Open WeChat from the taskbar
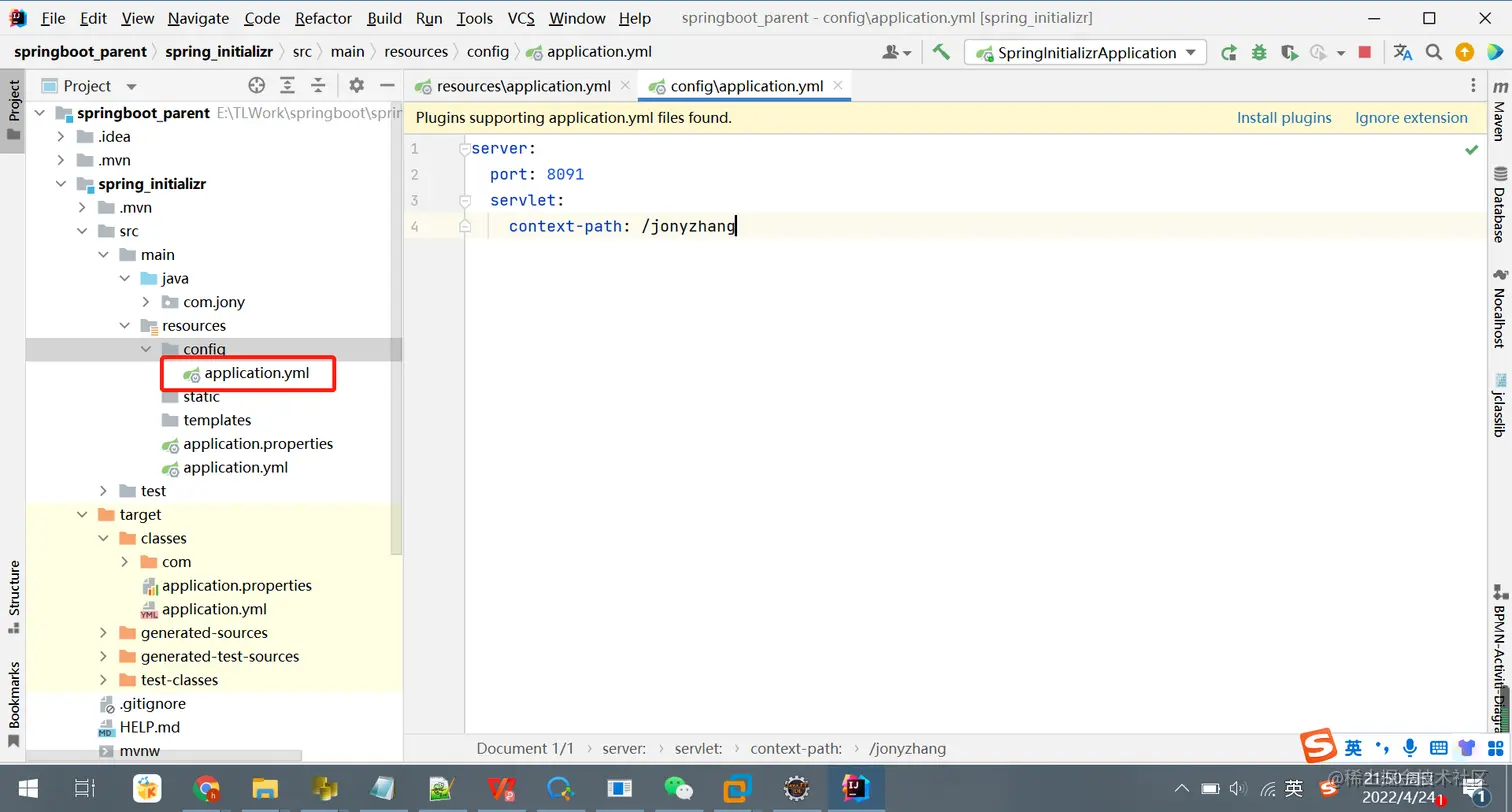This screenshot has width=1512, height=812. coord(679,788)
